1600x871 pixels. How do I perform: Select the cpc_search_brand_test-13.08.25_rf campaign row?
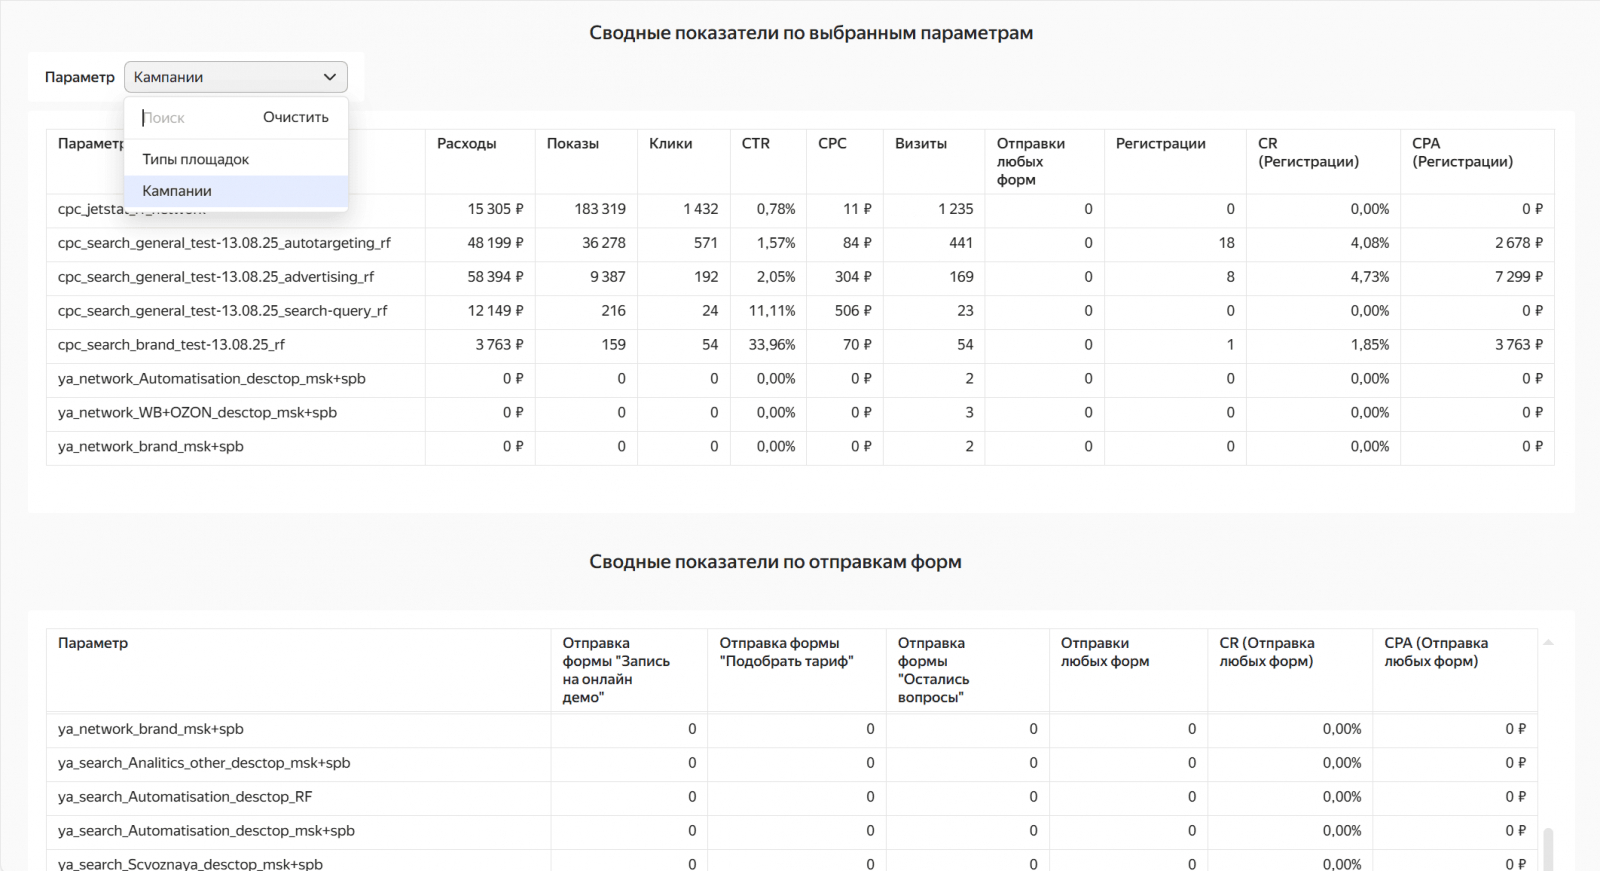point(171,345)
